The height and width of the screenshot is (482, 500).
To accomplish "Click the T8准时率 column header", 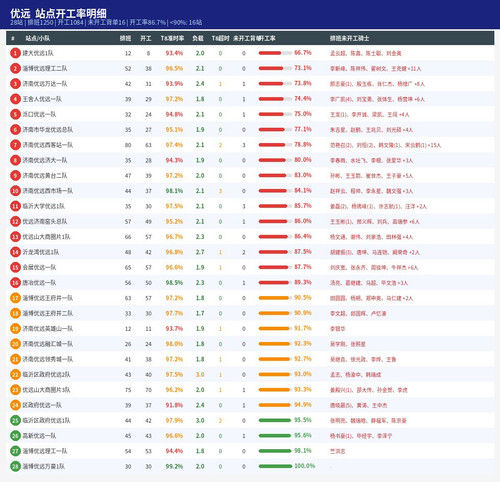I will click(172, 38).
